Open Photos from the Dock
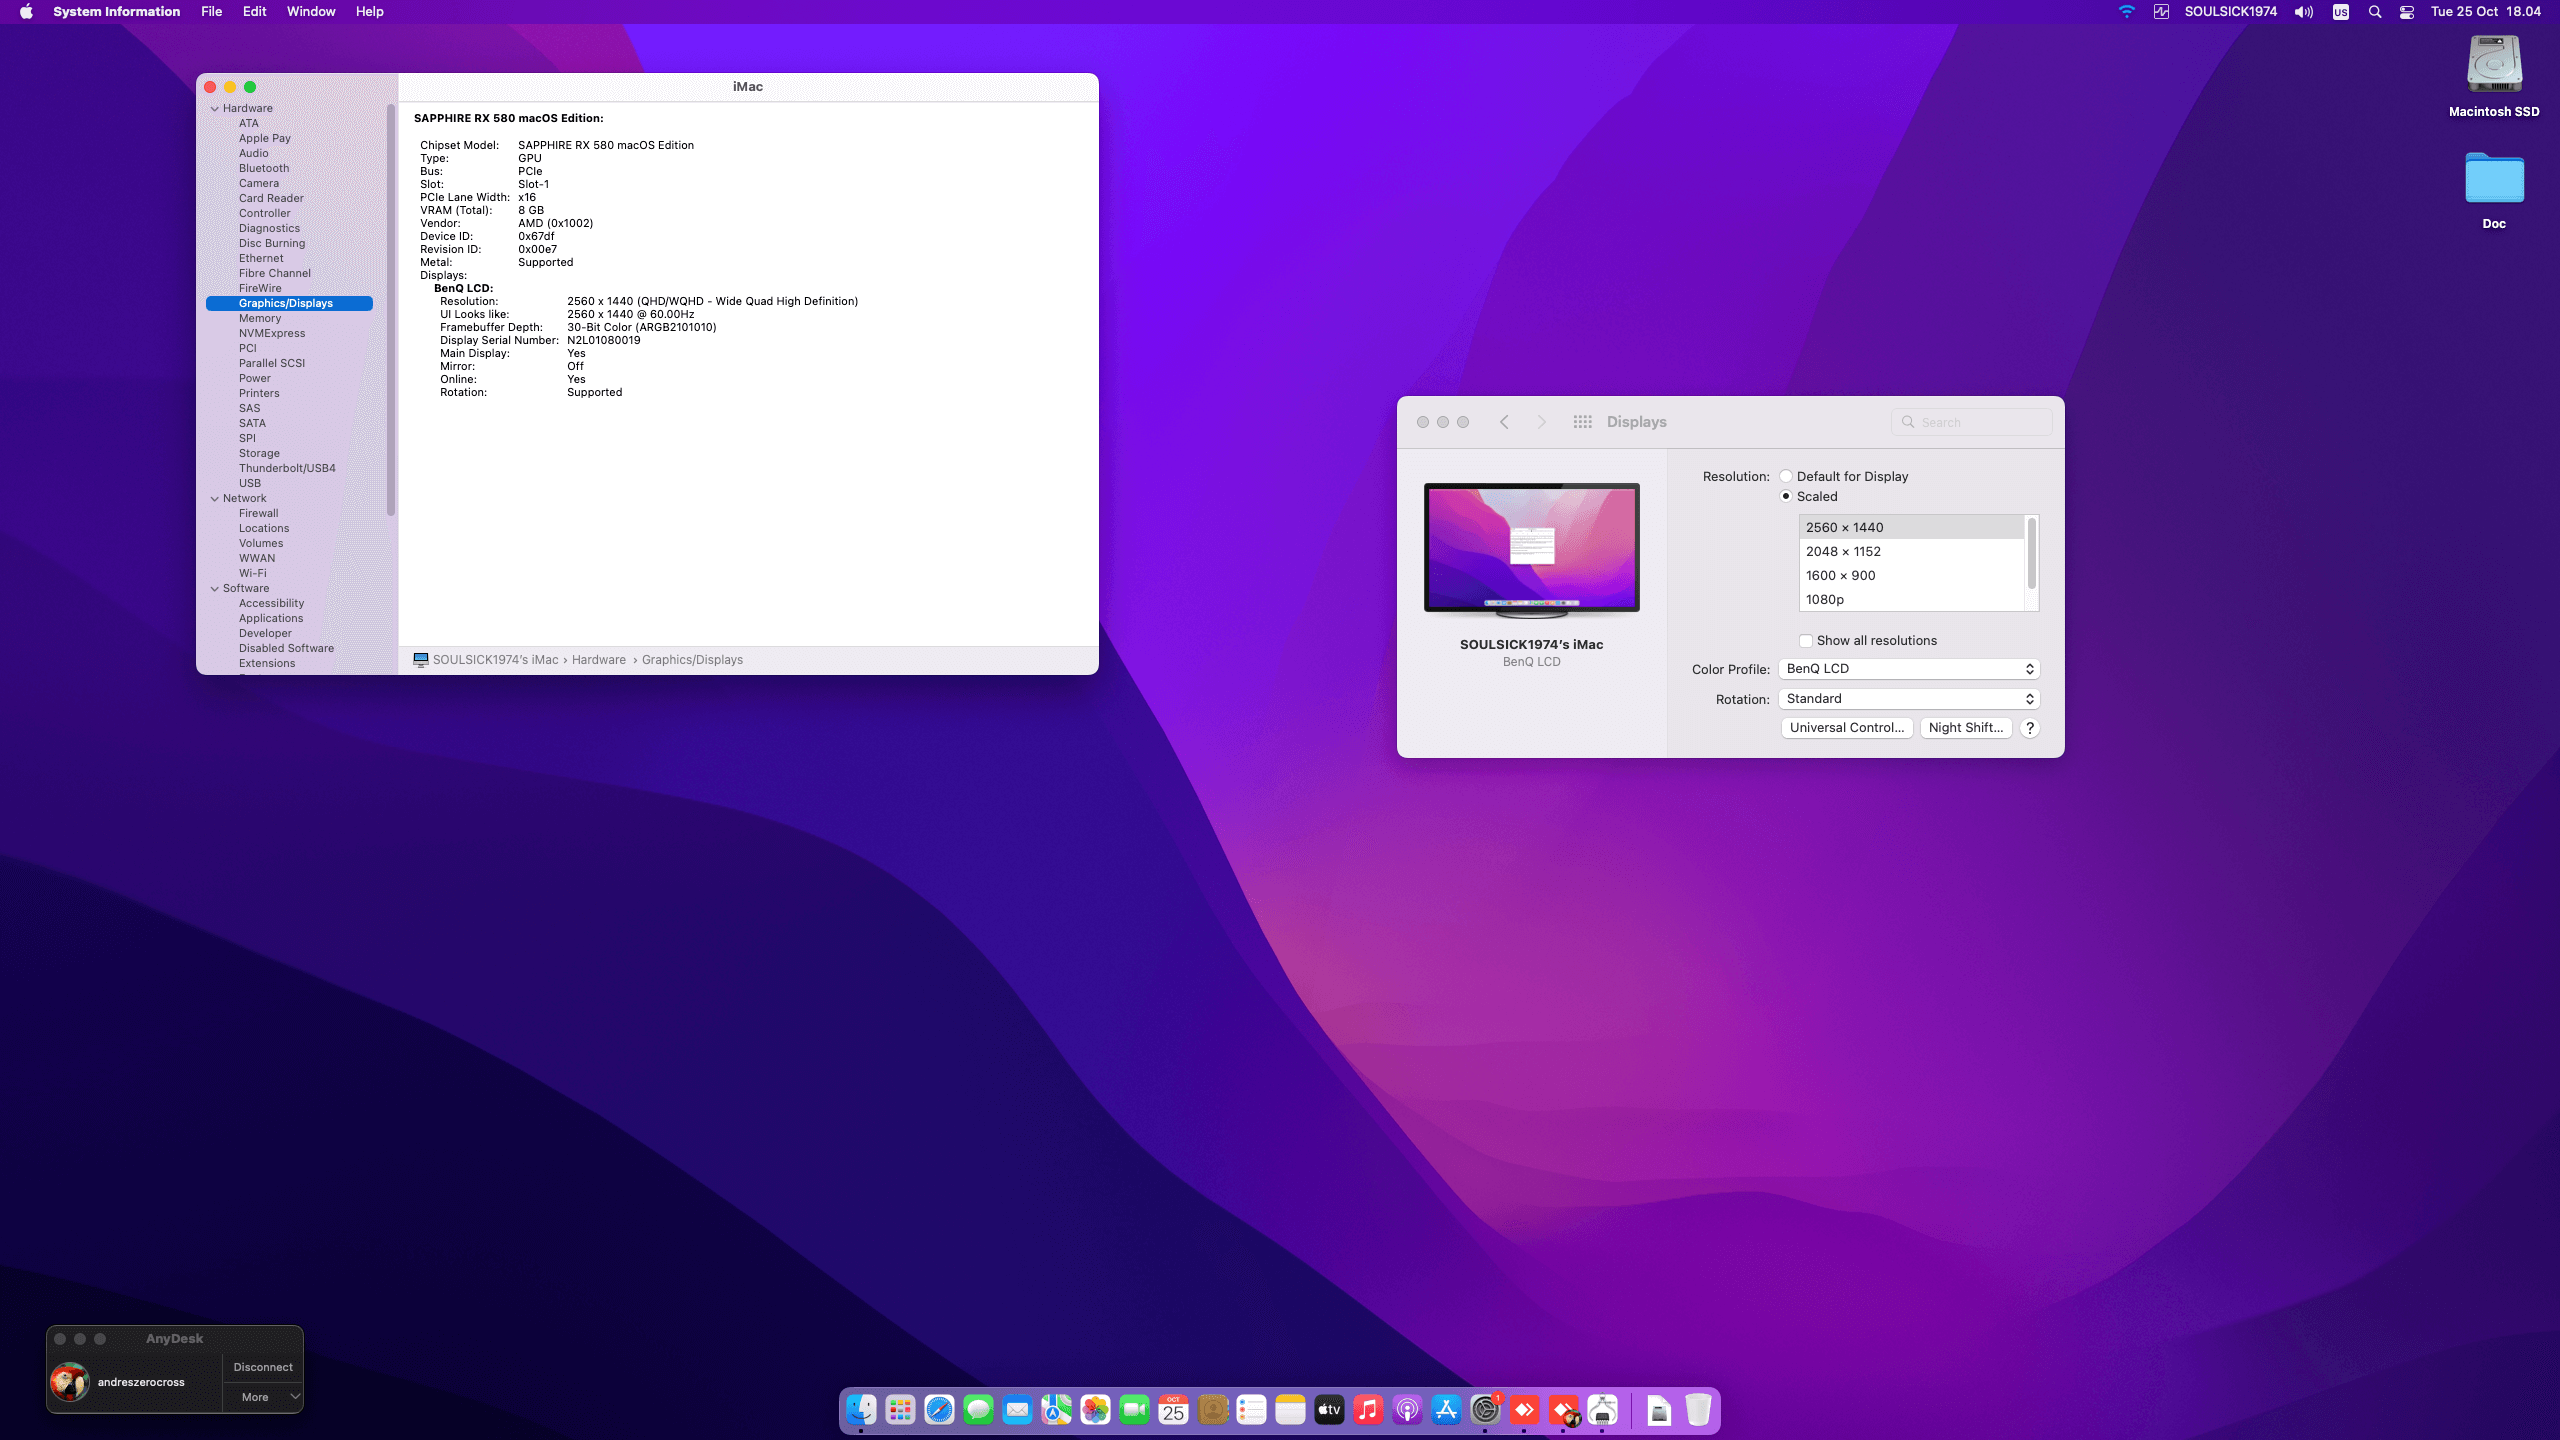 tap(1095, 1410)
